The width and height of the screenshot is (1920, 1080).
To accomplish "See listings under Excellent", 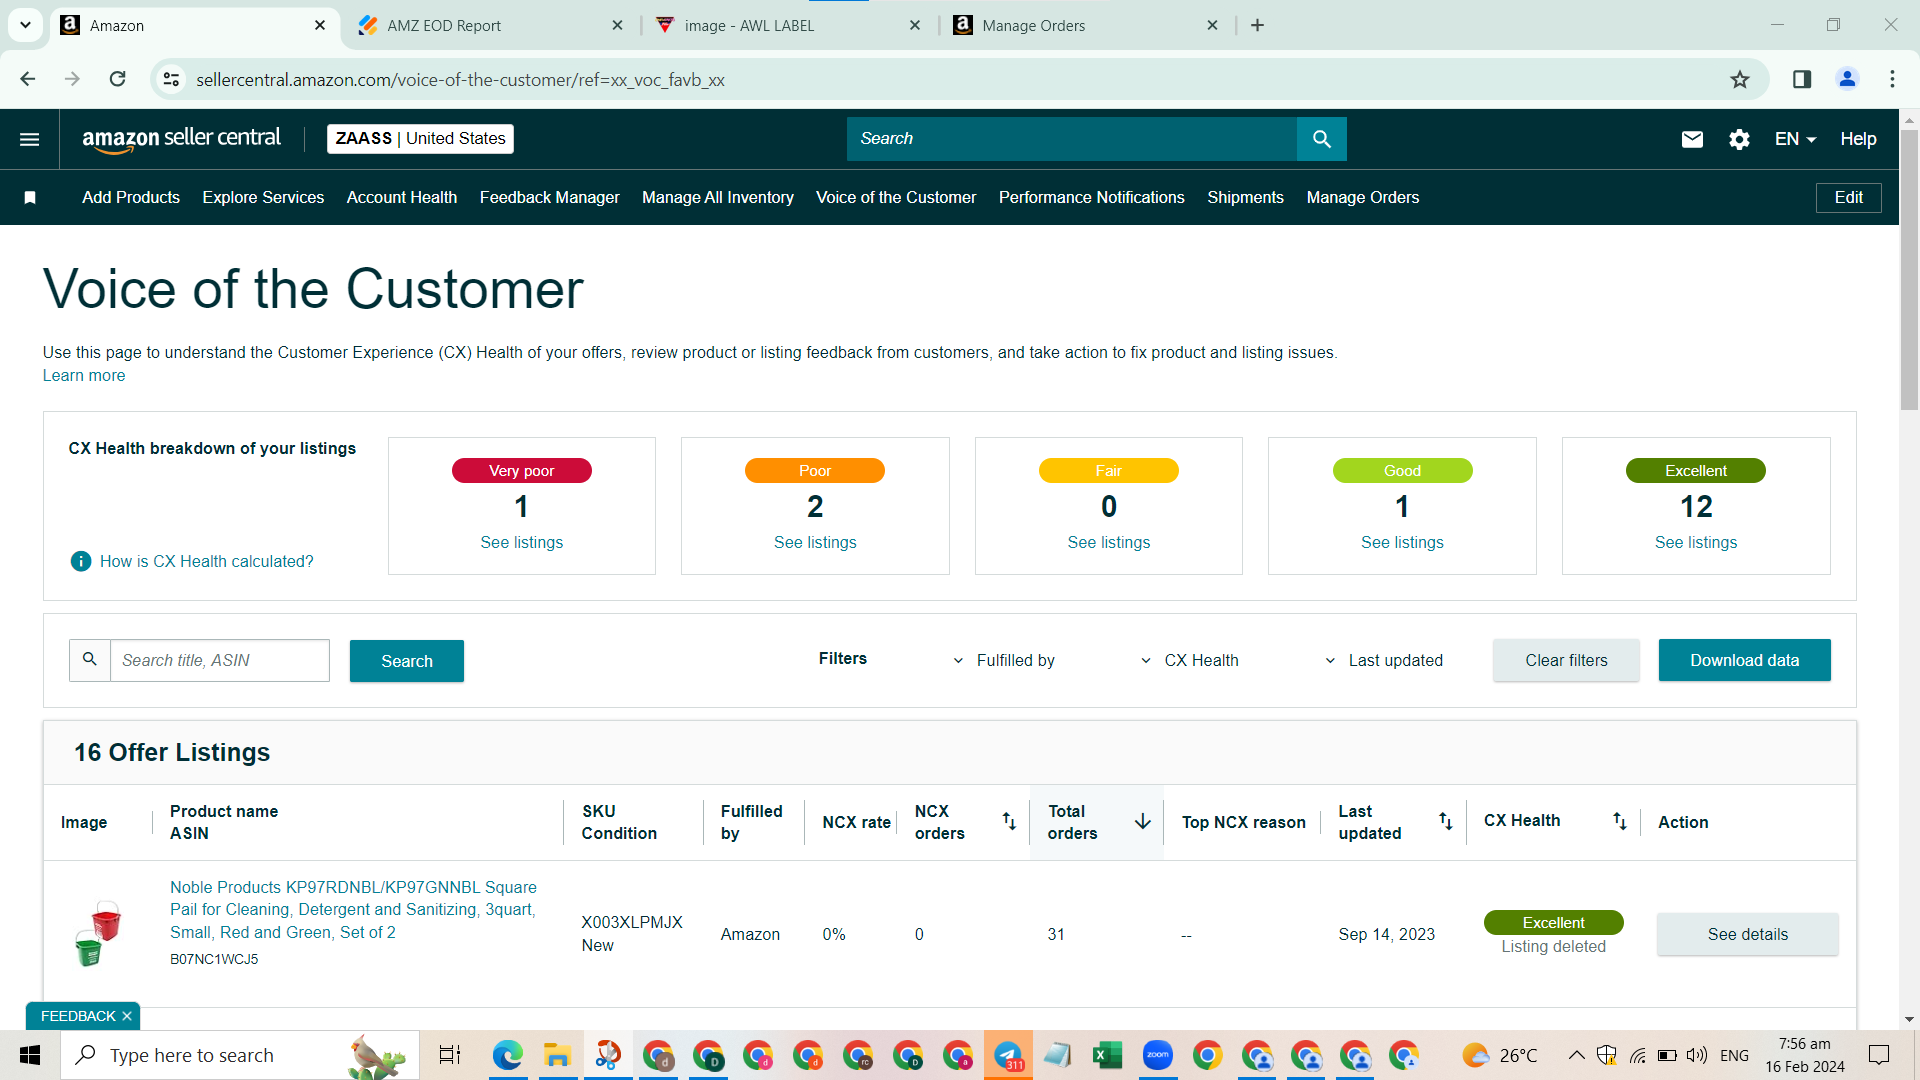I will [1696, 543].
